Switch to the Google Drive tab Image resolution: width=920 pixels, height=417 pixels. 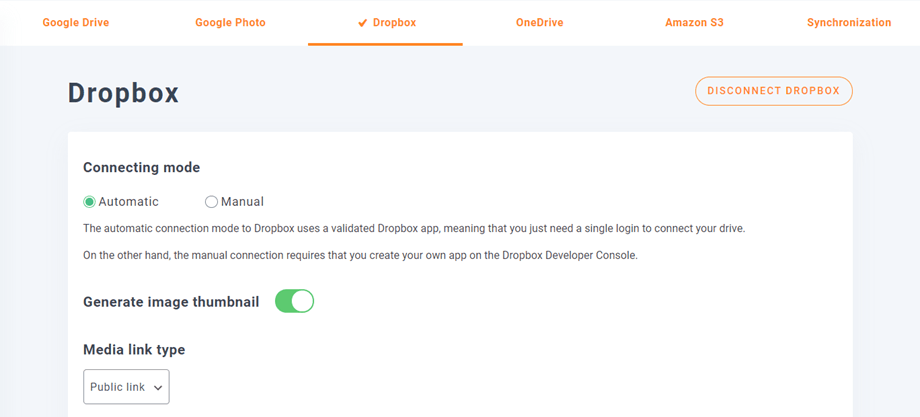click(76, 22)
